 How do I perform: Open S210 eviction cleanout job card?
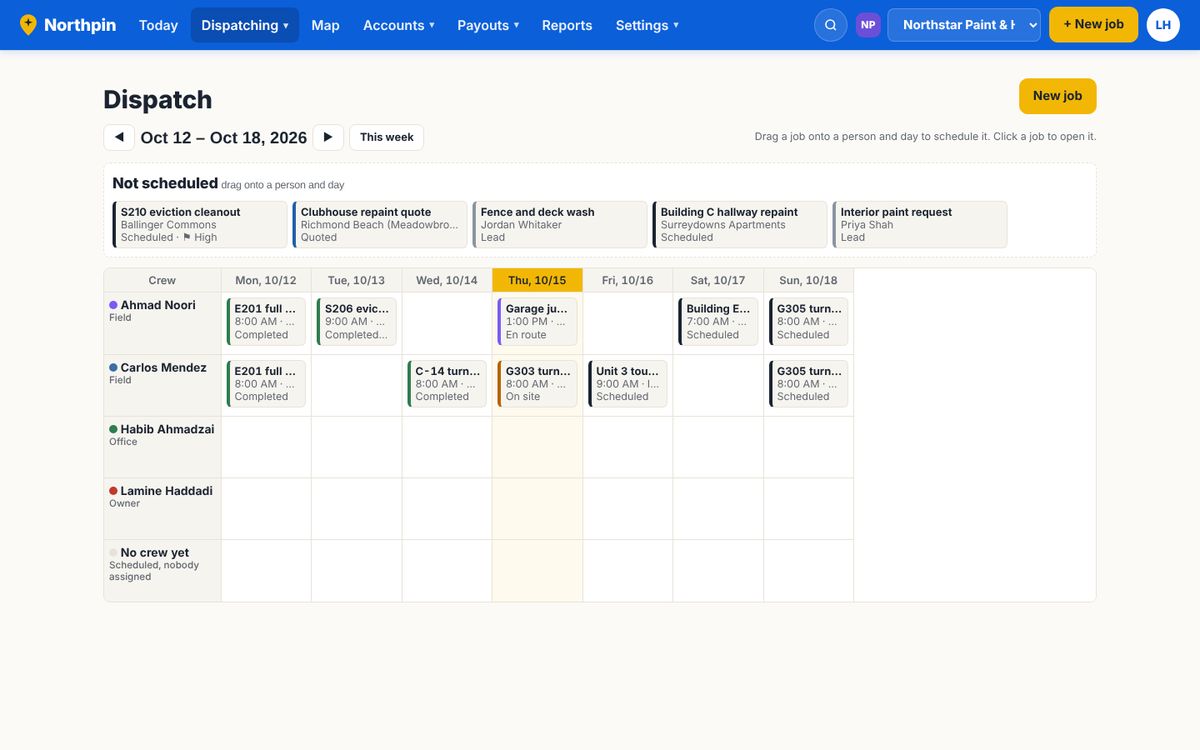200,225
